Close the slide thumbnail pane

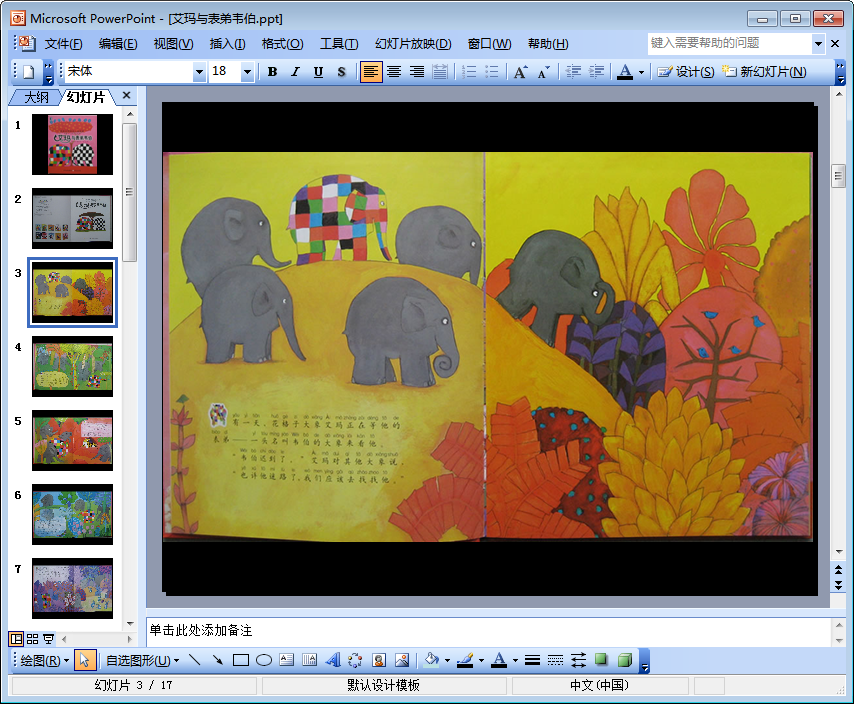(x=127, y=96)
